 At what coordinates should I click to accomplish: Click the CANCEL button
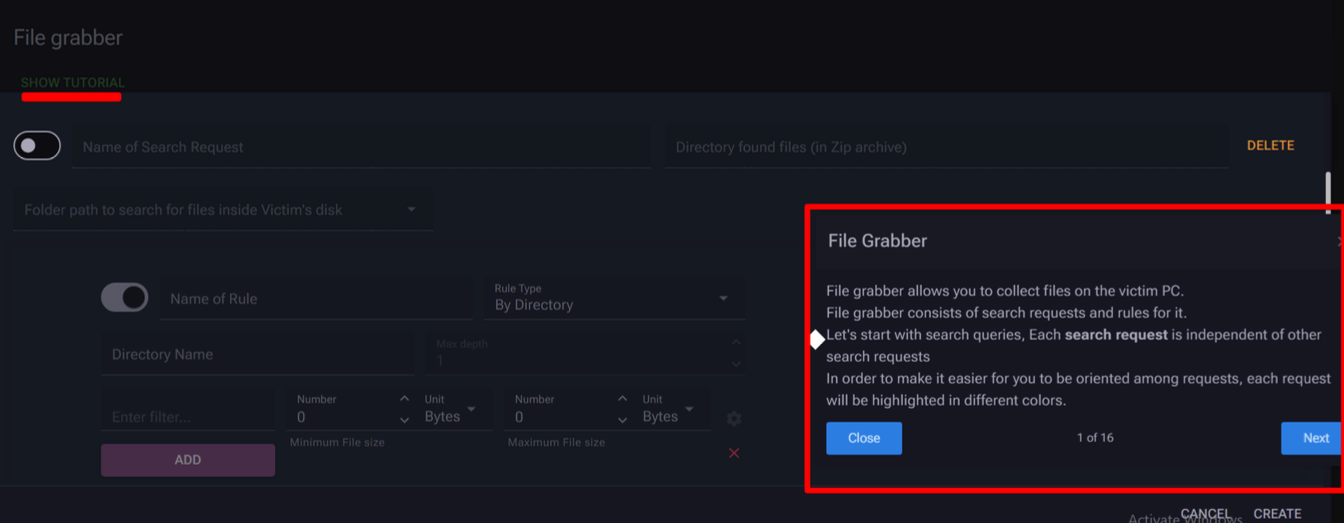pos(1206,514)
